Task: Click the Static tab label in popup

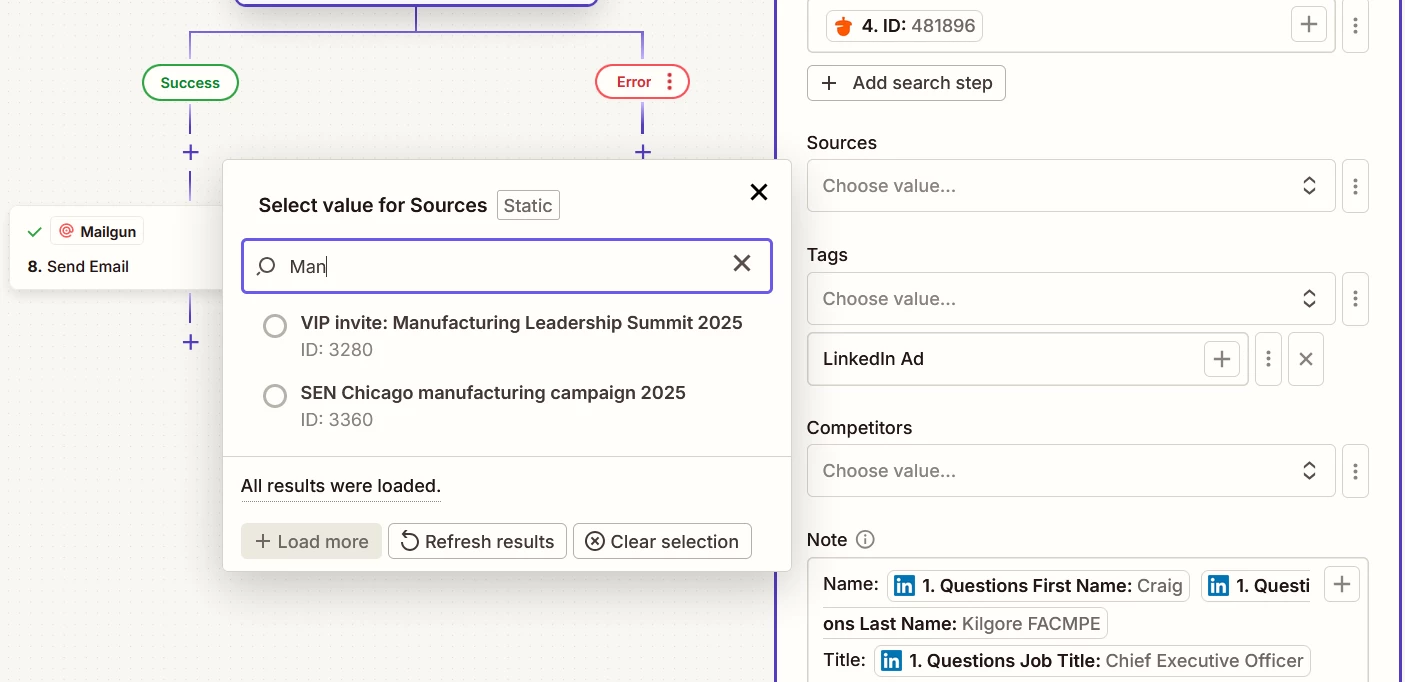Action: 528,205
